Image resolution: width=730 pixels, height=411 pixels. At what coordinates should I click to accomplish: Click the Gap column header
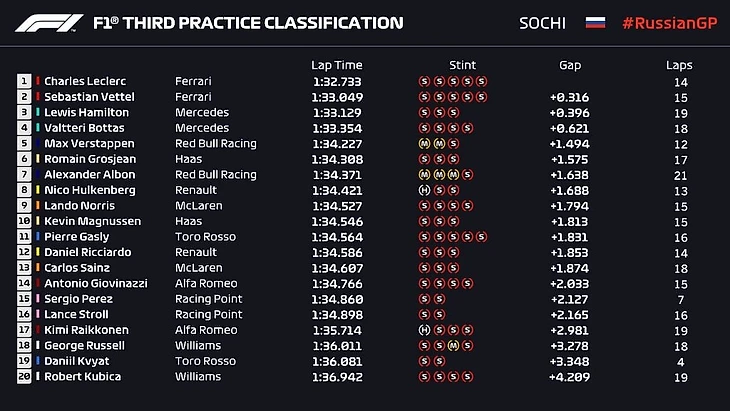coord(570,65)
